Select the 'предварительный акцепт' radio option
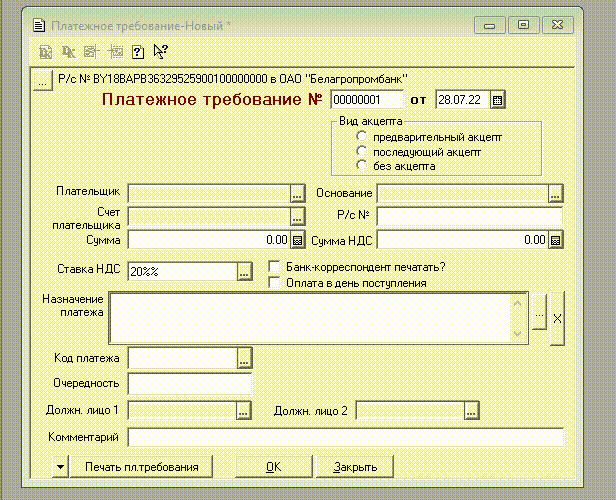 (362, 137)
